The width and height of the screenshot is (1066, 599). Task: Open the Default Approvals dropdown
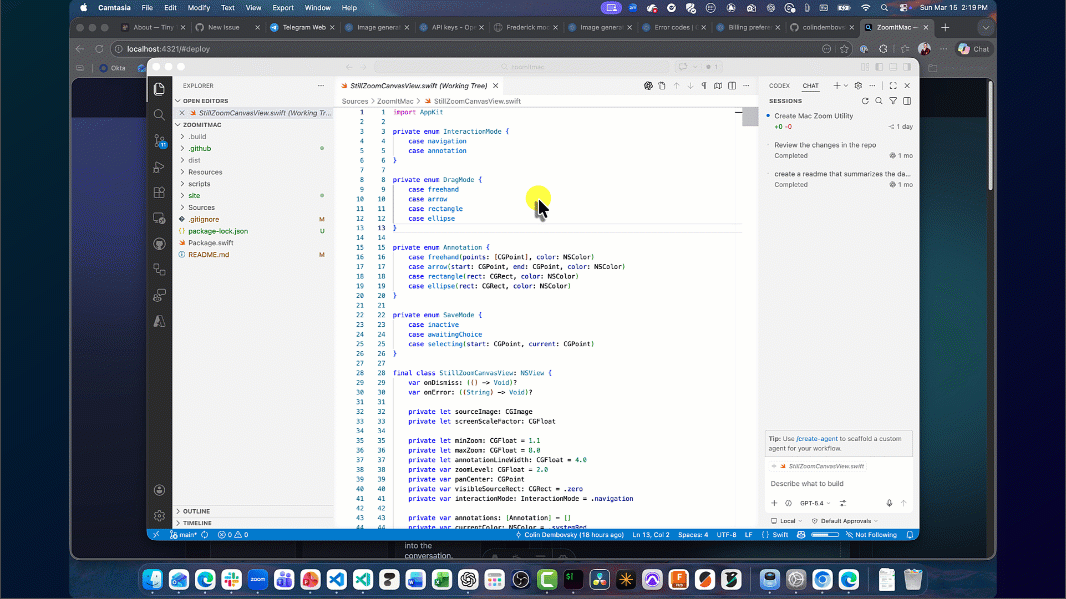(845, 521)
